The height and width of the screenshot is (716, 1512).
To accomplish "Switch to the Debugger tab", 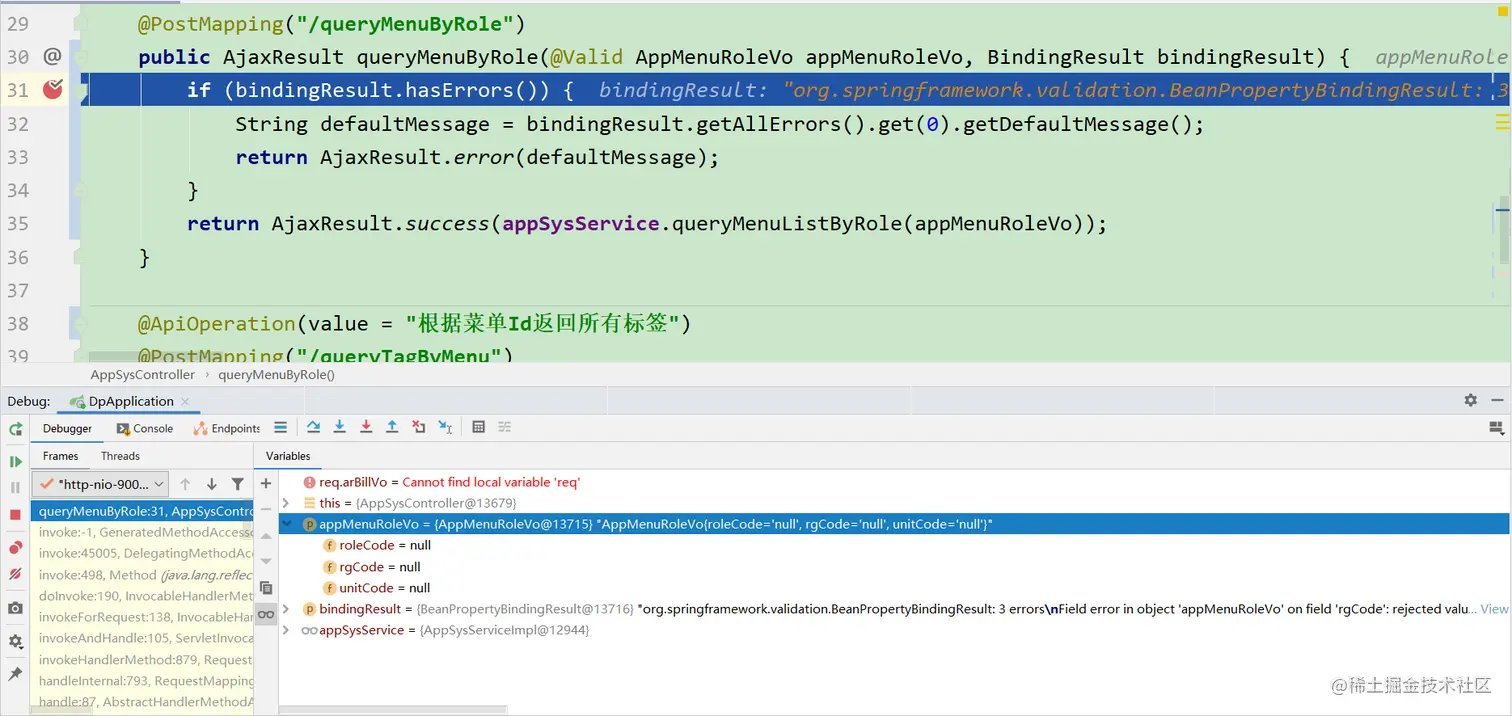I will click(x=66, y=428).
